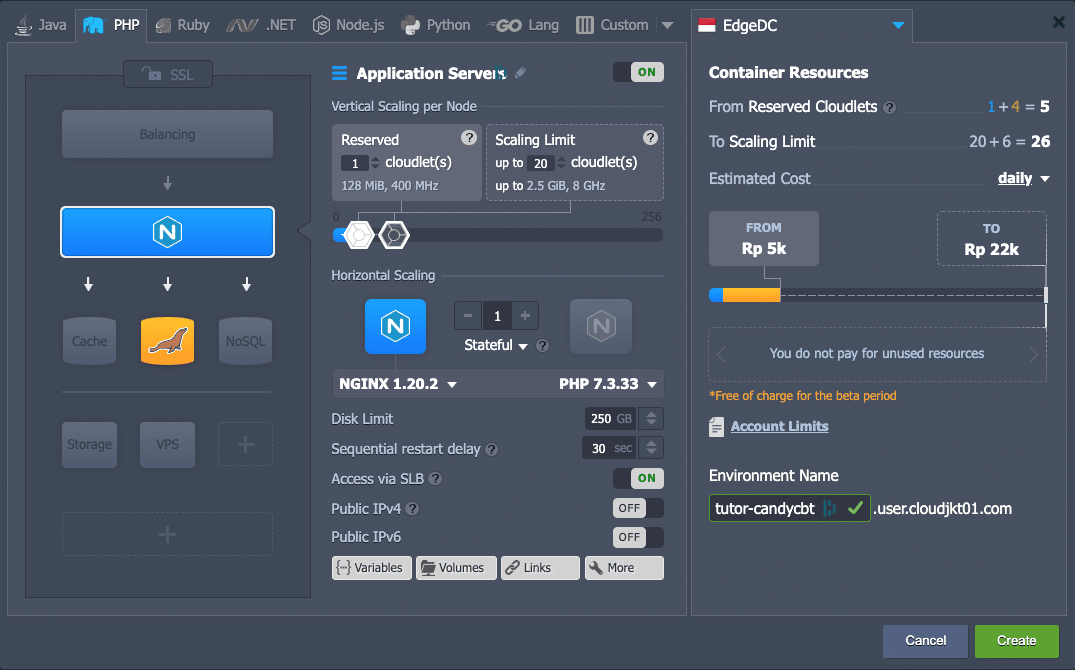Open the PHP 7.3.33 version dropdown

point(608,384)
